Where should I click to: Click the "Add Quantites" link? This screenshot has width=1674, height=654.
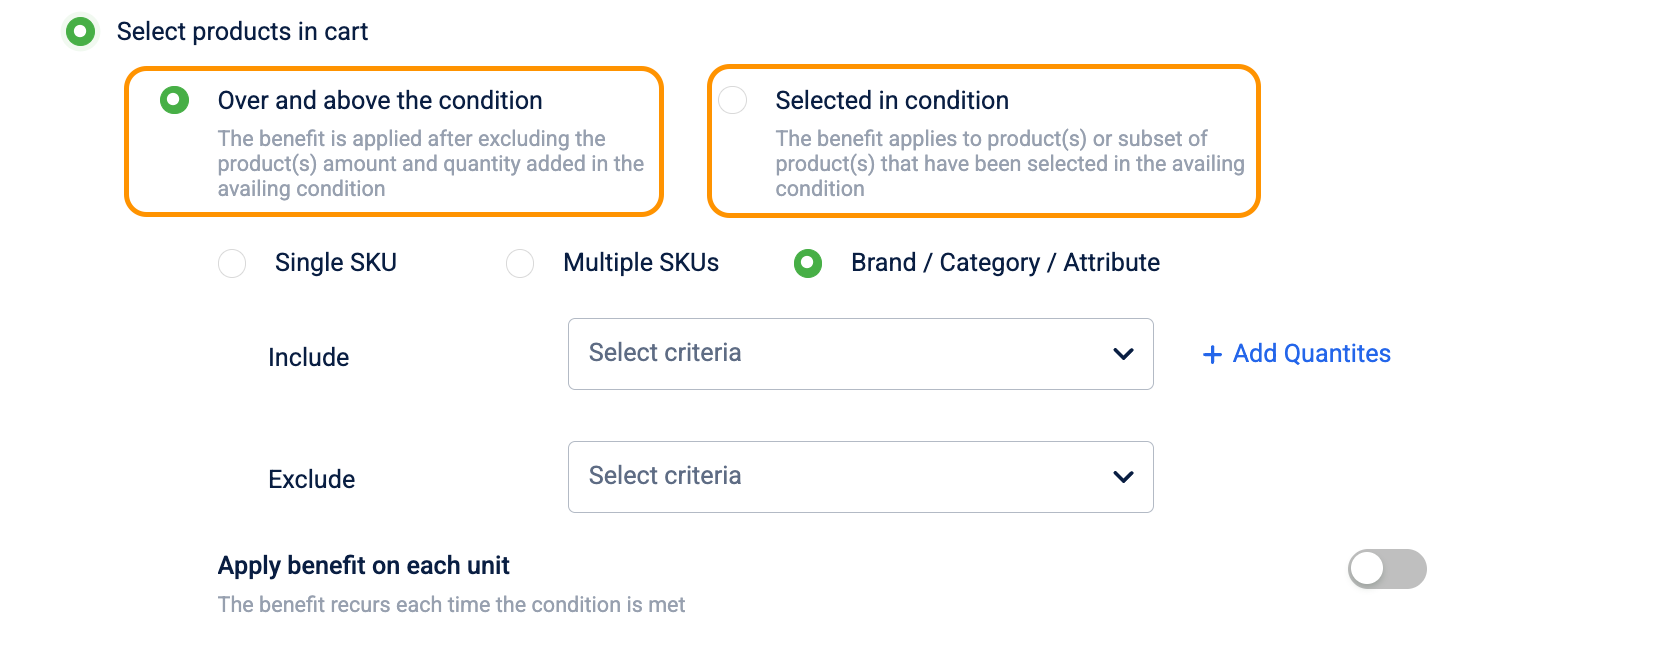[1311, 354]
